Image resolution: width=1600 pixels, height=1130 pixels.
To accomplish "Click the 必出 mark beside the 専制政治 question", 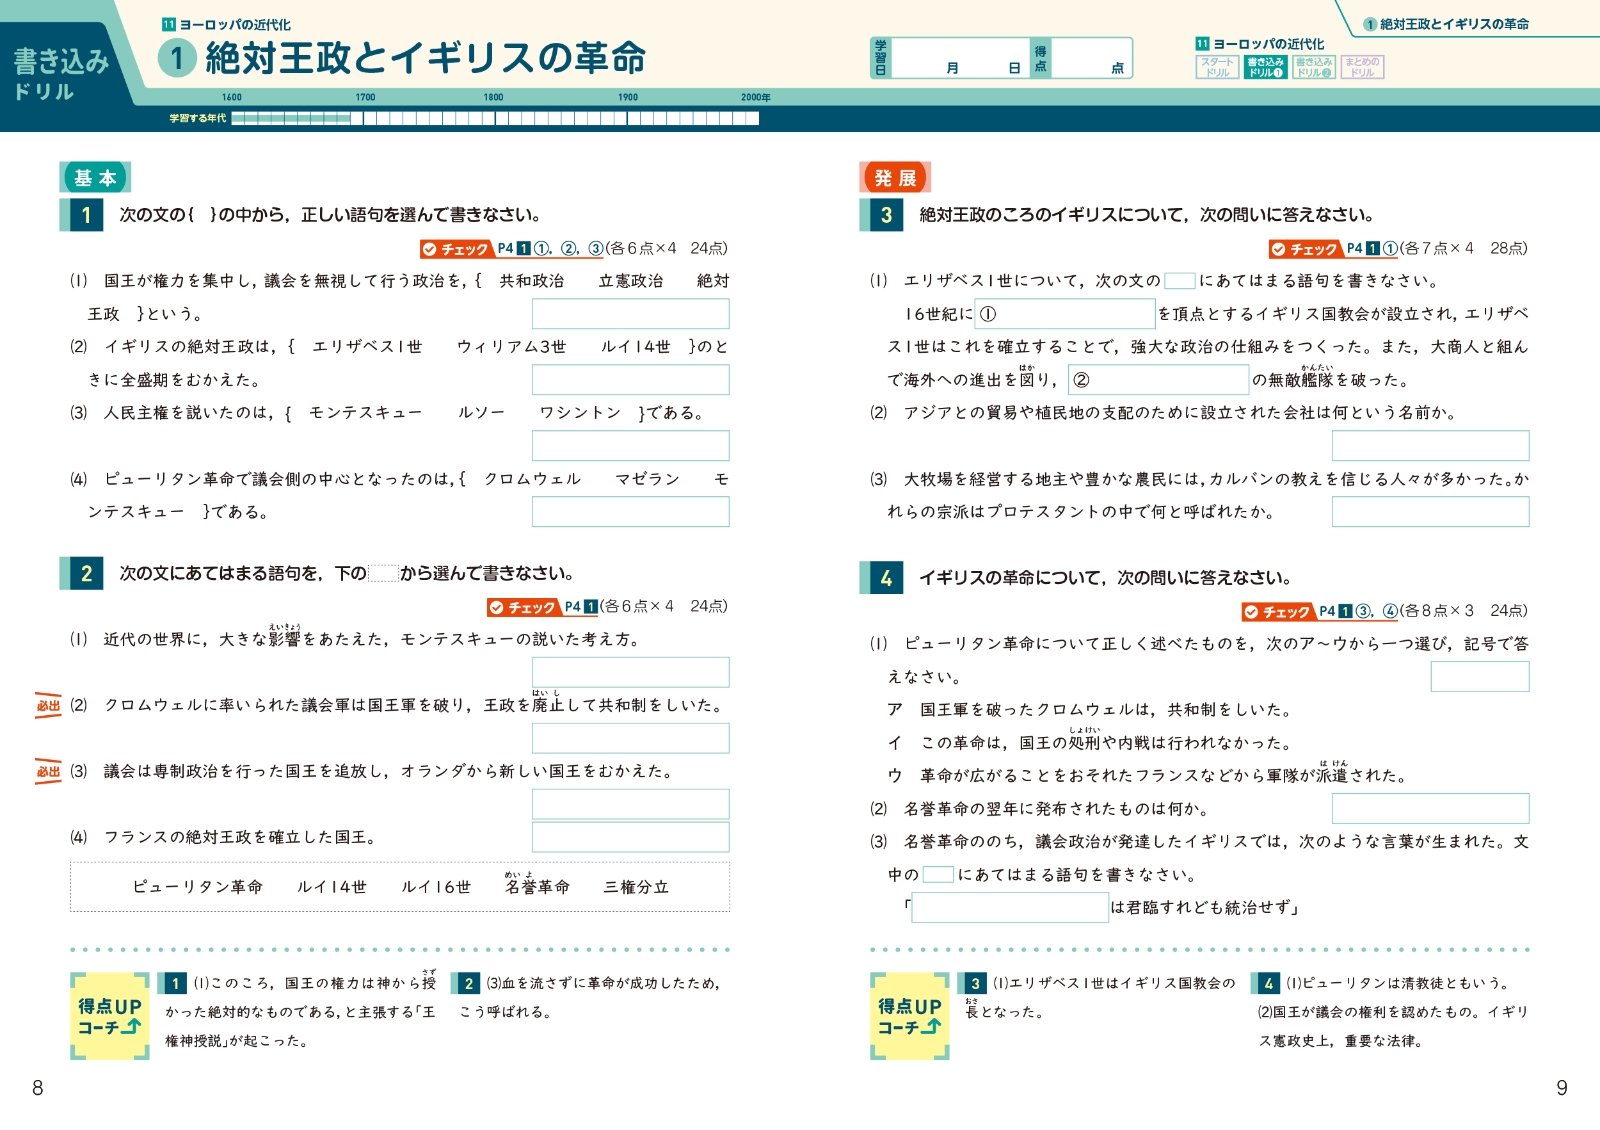I will click(48, 772).
